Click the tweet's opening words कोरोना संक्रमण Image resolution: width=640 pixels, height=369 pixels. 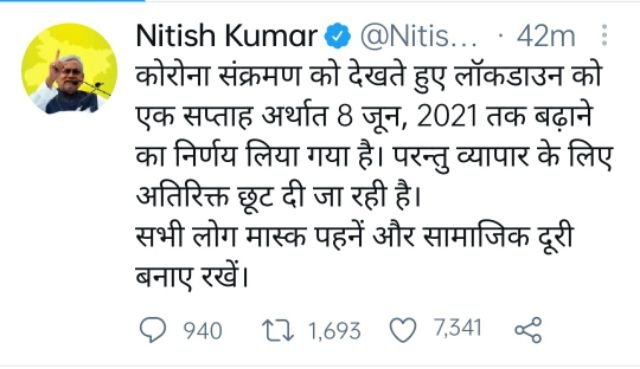click(218, 76)
